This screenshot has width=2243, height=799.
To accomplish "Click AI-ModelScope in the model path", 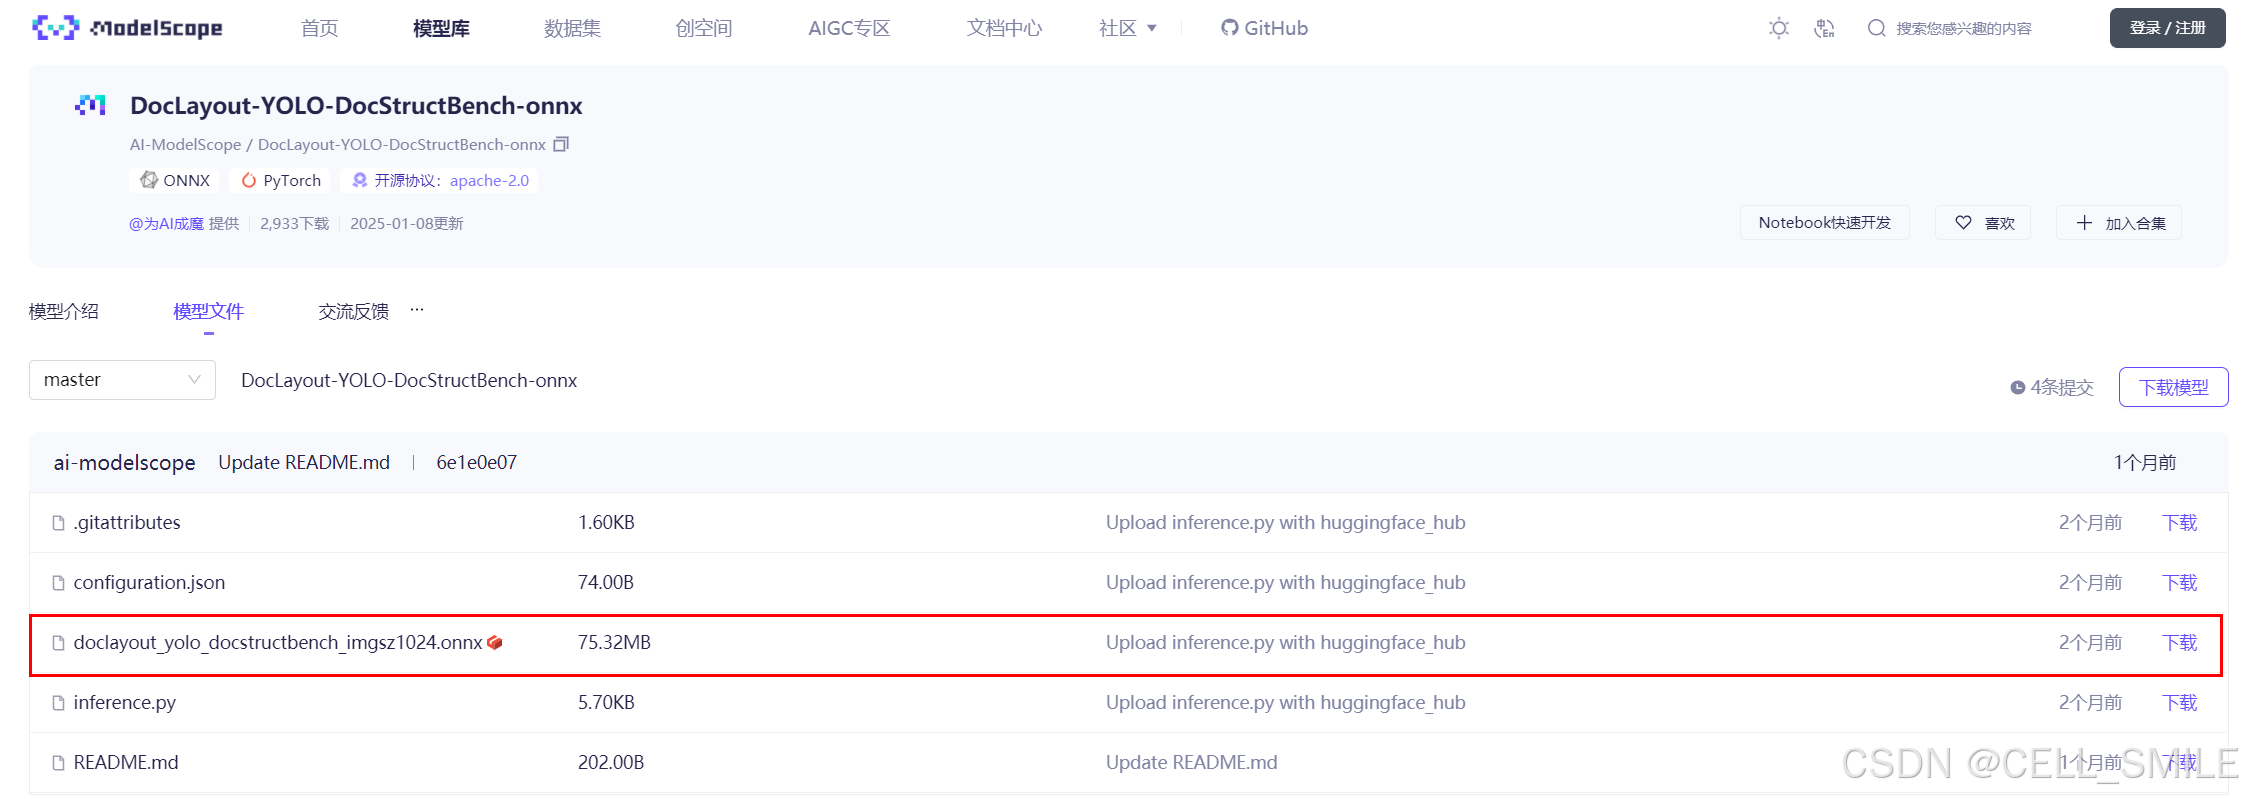I will tap(185, 144).
